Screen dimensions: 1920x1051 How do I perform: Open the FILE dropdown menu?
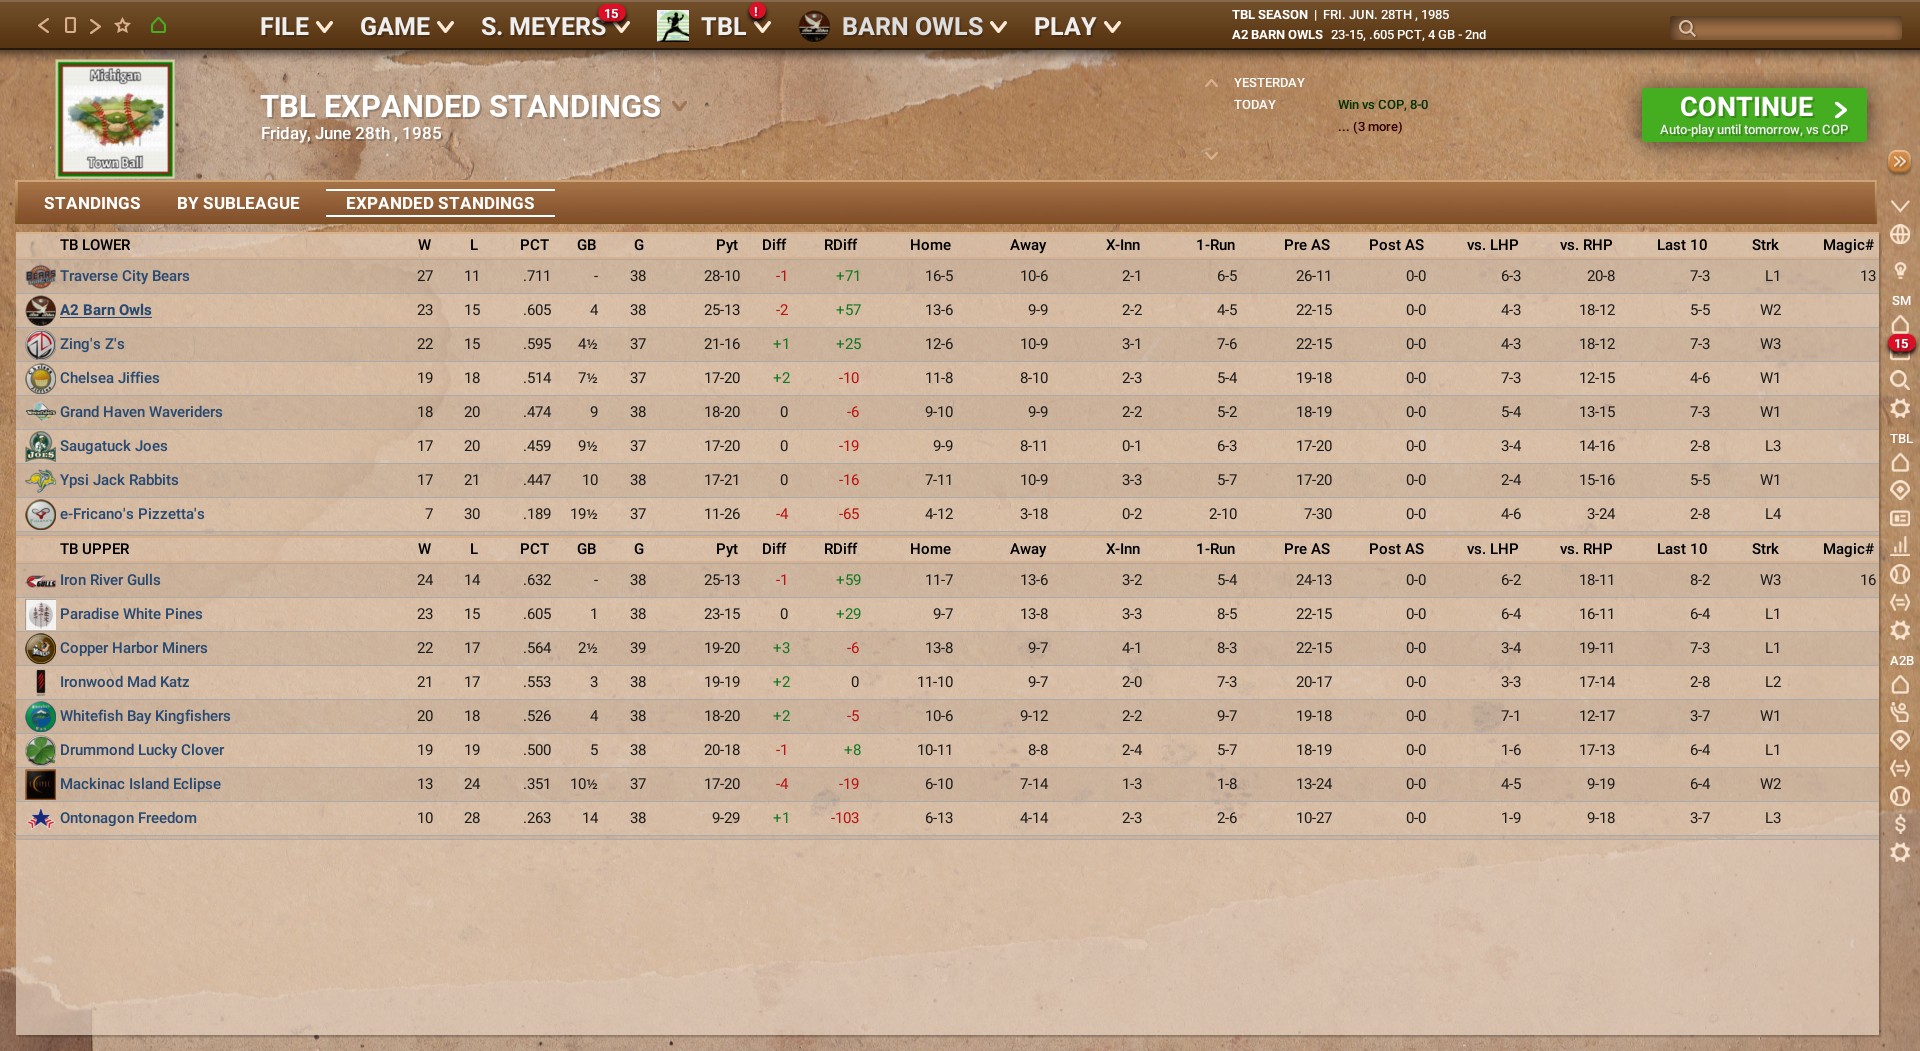pyautogui.click(x=296, y=27)
